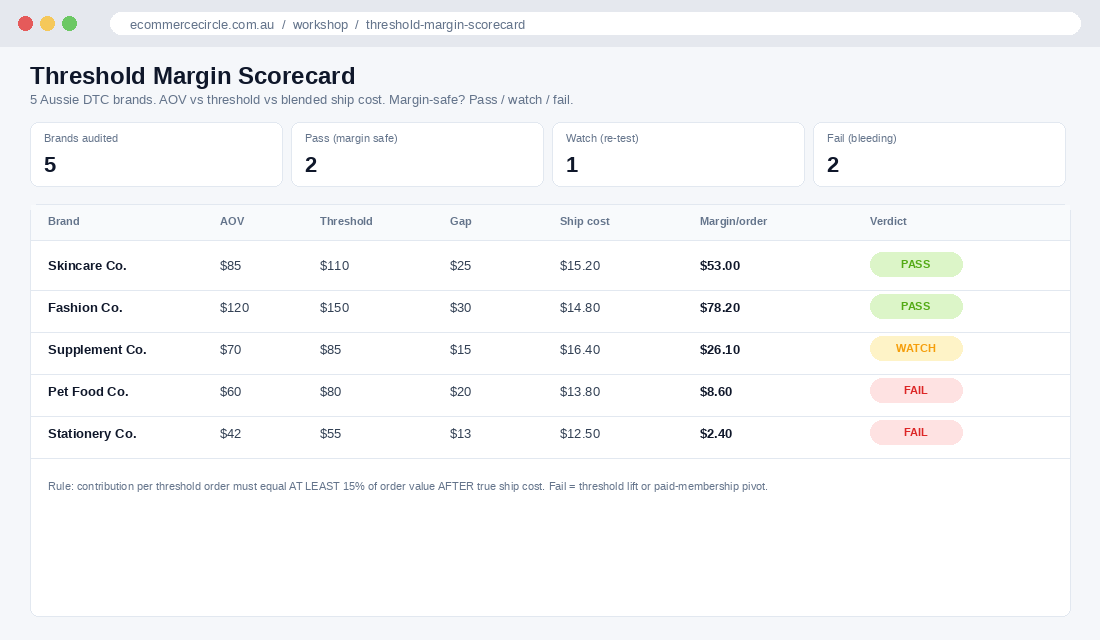Click the PASS badge for Fashion Co.
1100x640 pixels.
click(916, 307)
